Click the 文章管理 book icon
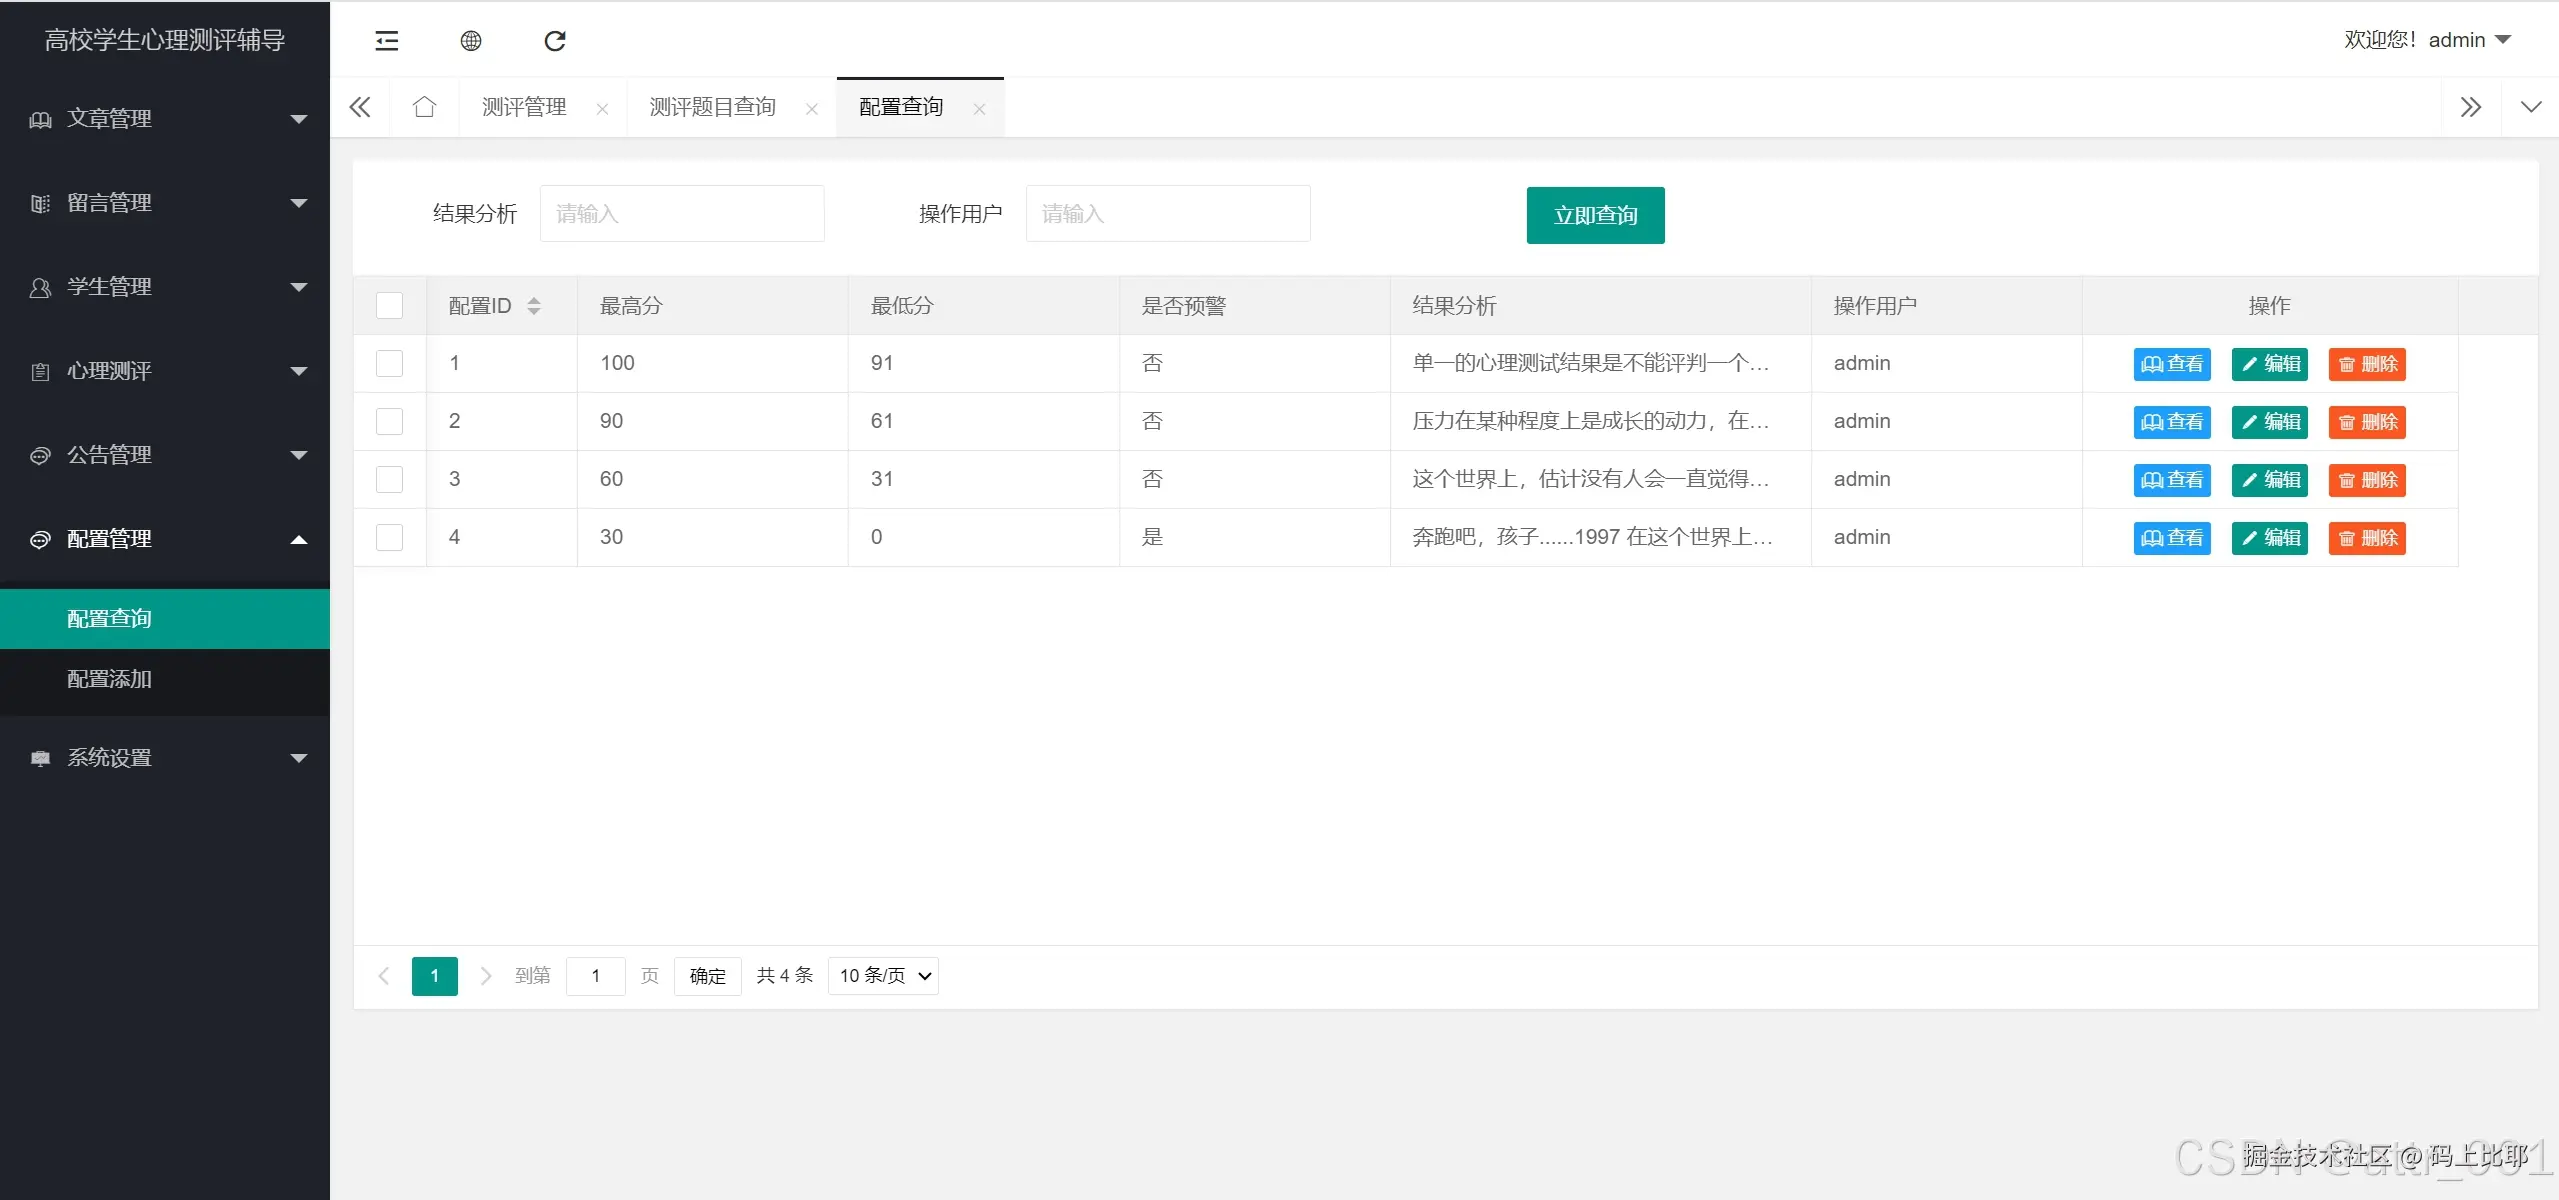 click(x=40, y=120)
